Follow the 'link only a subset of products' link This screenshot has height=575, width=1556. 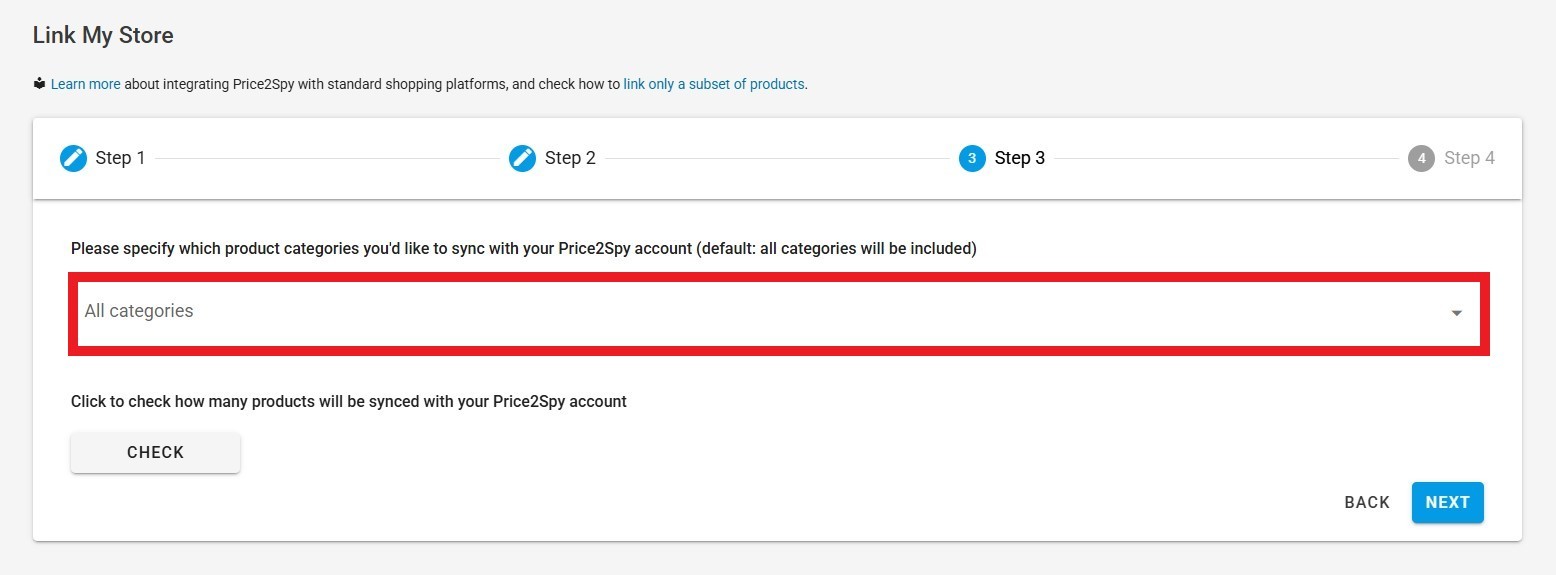(x=714, y=84)
